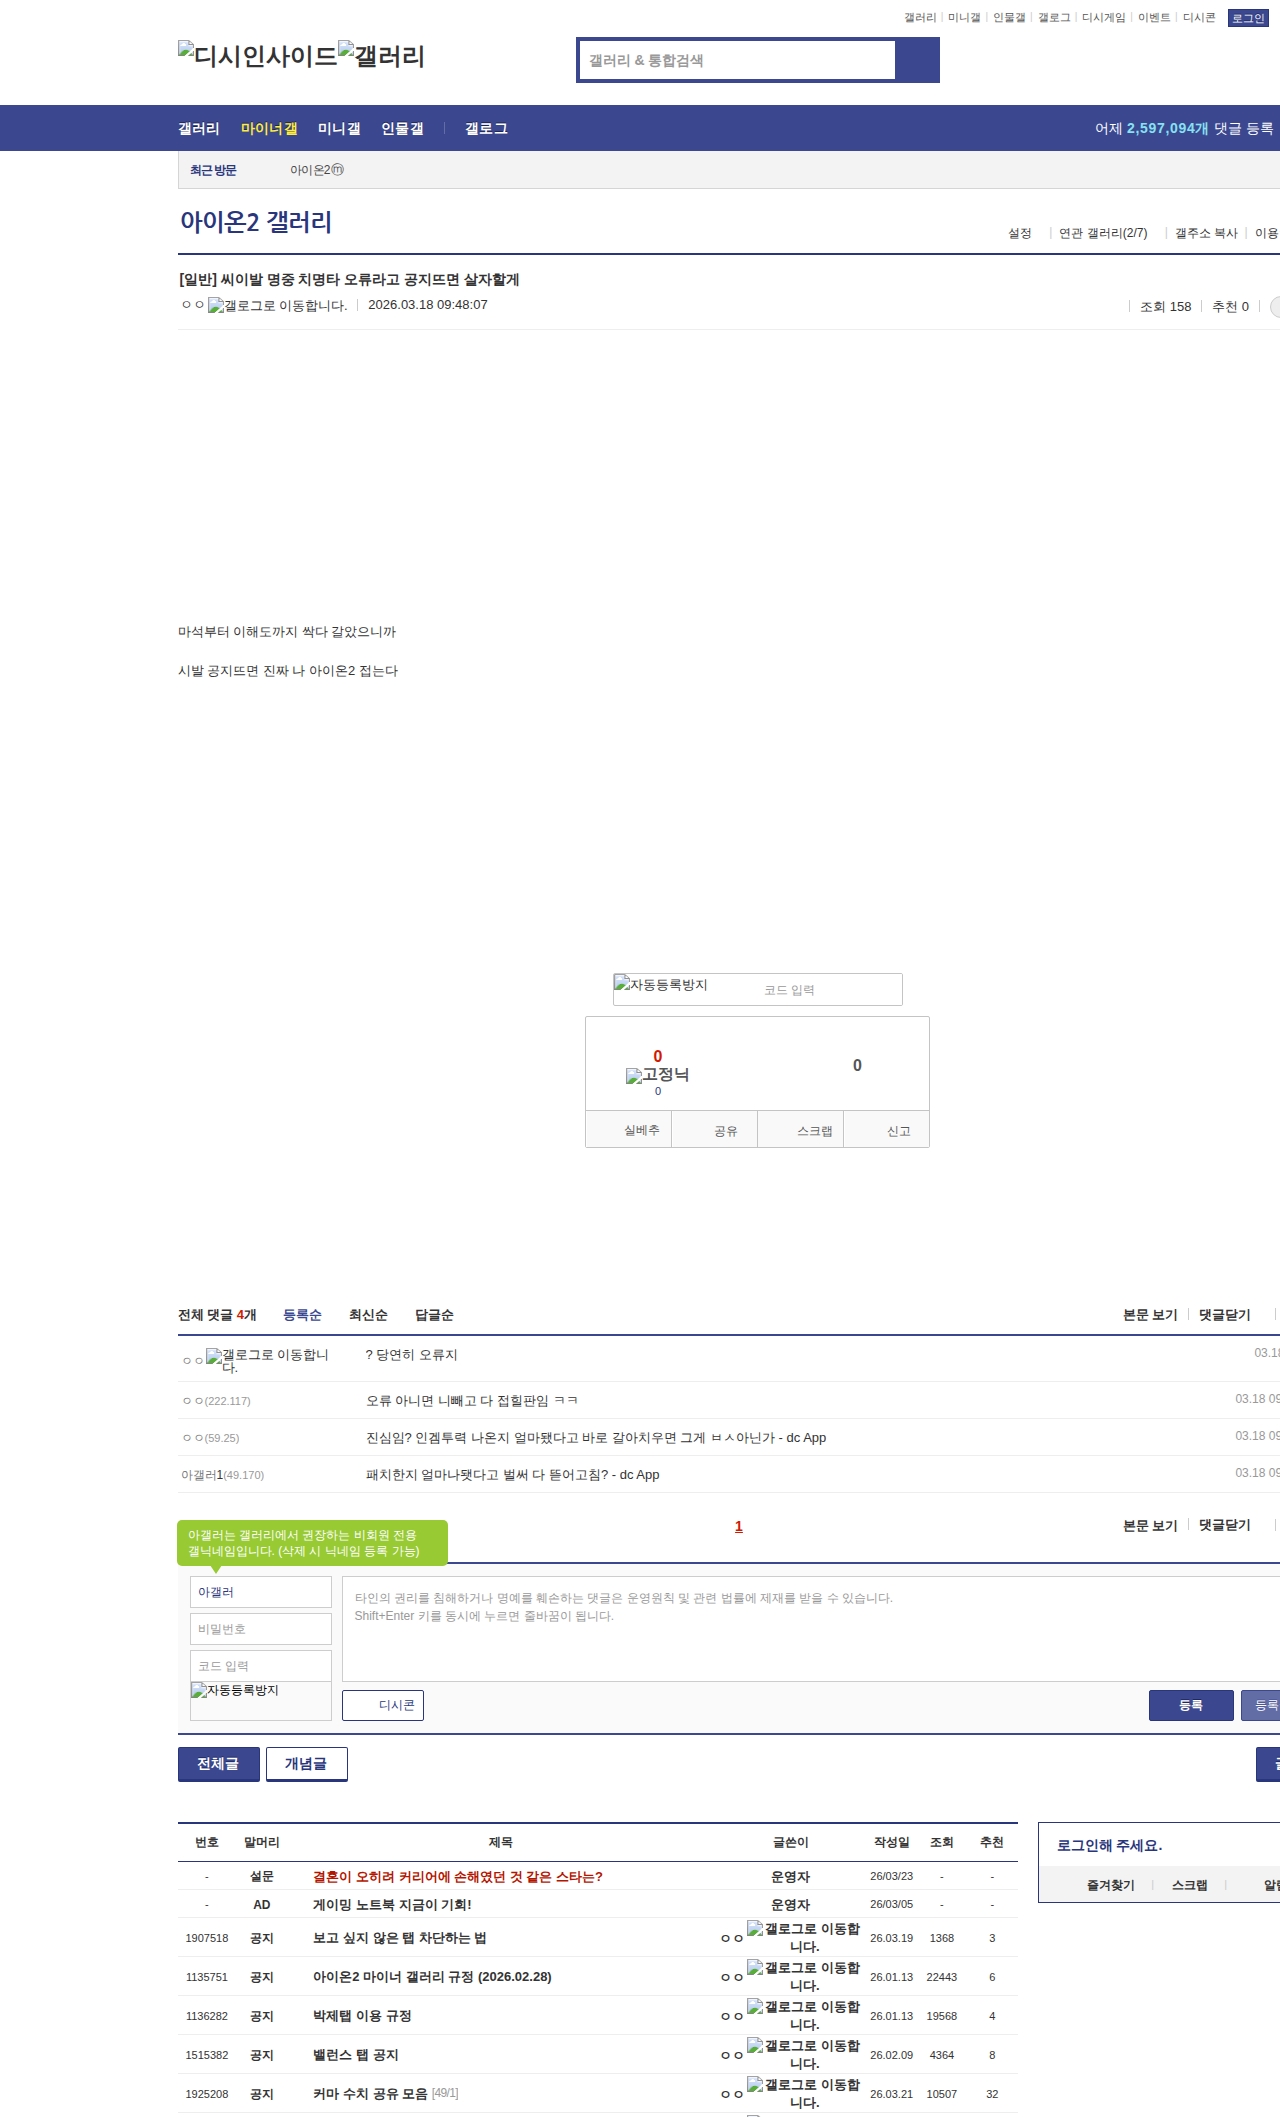Open notice '커마 수치 공유 모음'
Viewport: 1280px width, 2117px height.
pyautogui.click(x=370, y=2094)
